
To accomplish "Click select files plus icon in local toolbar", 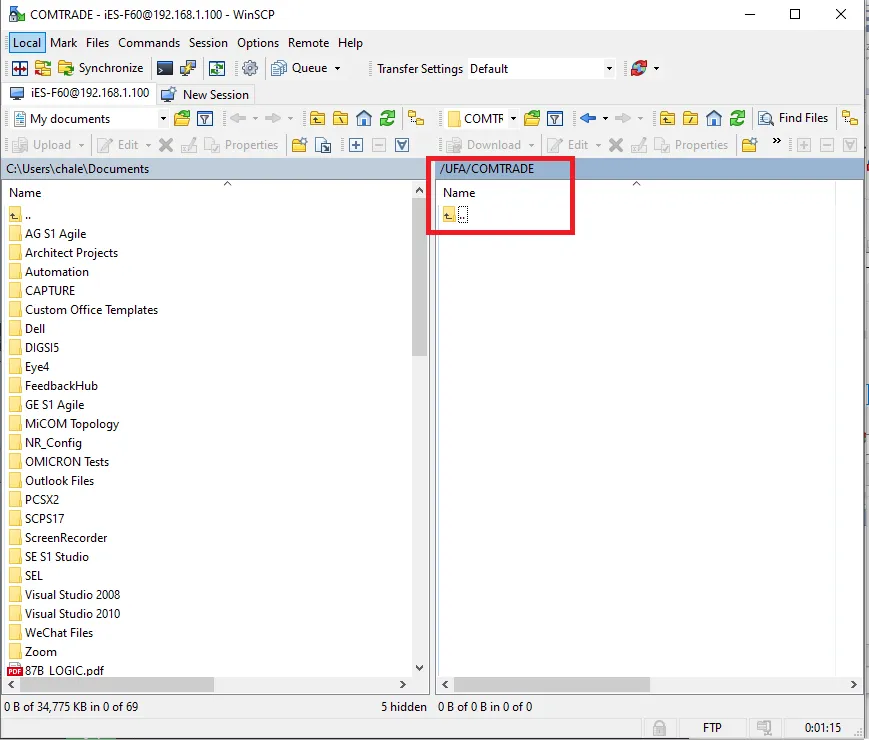I will tap(356, 145).
